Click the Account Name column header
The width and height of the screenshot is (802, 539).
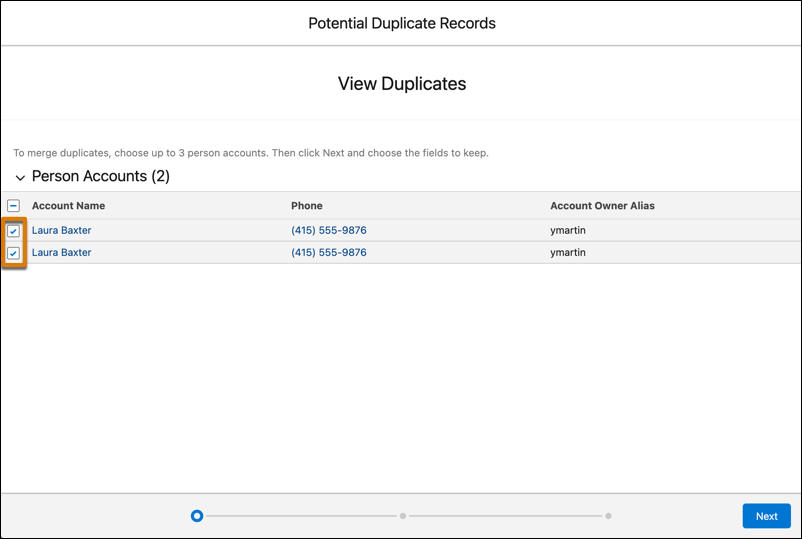point(68,206)
